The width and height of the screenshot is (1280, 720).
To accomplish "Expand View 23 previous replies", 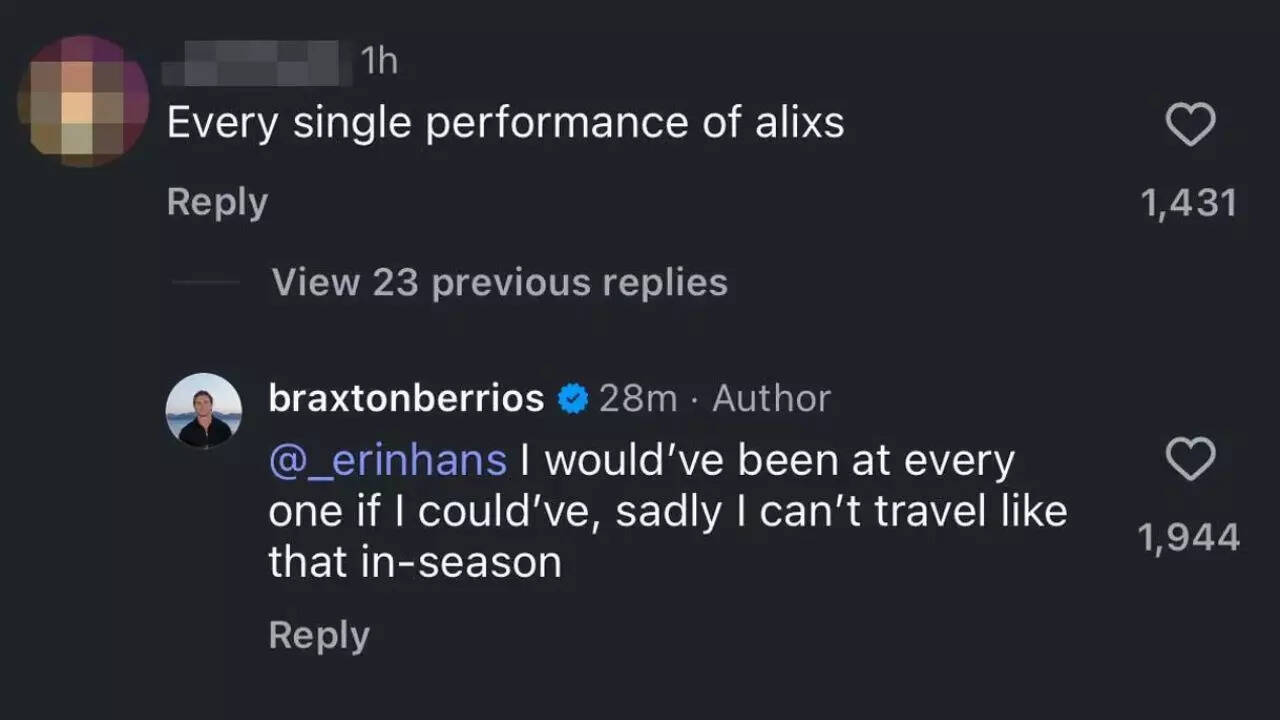I will click(499, 282).
